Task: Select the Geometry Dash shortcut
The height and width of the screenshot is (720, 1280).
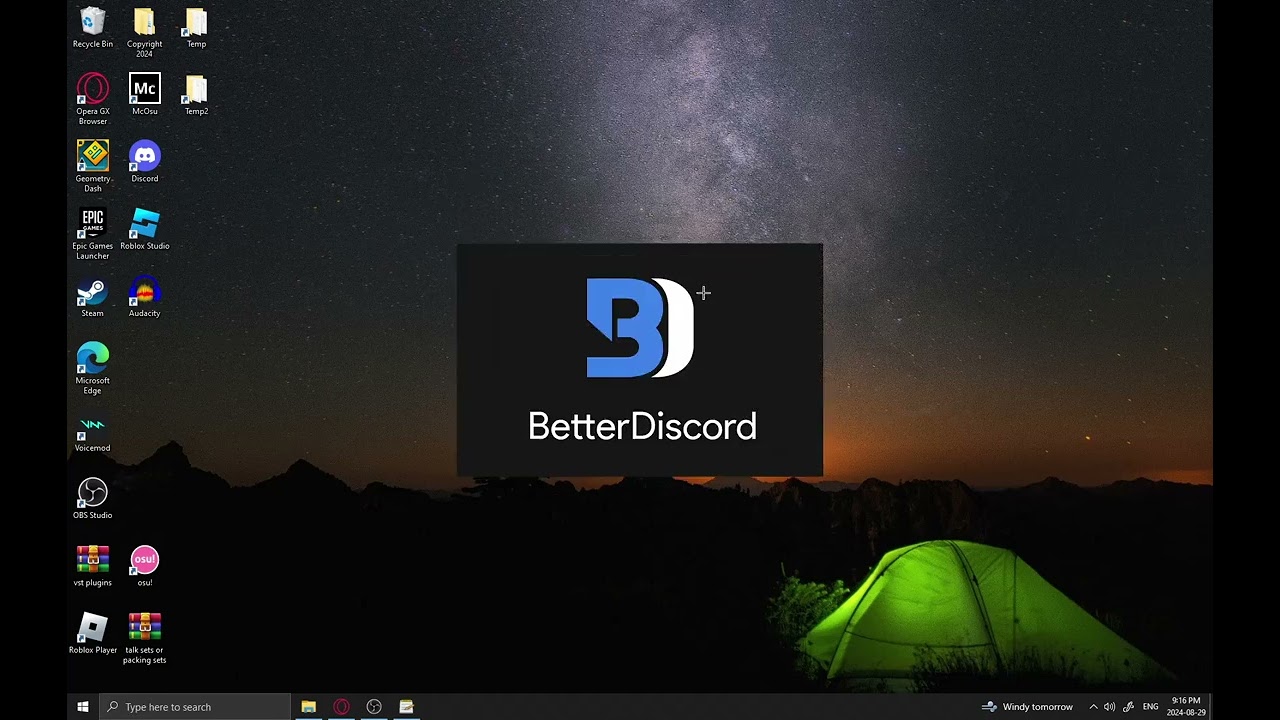Action: [92, 166]
